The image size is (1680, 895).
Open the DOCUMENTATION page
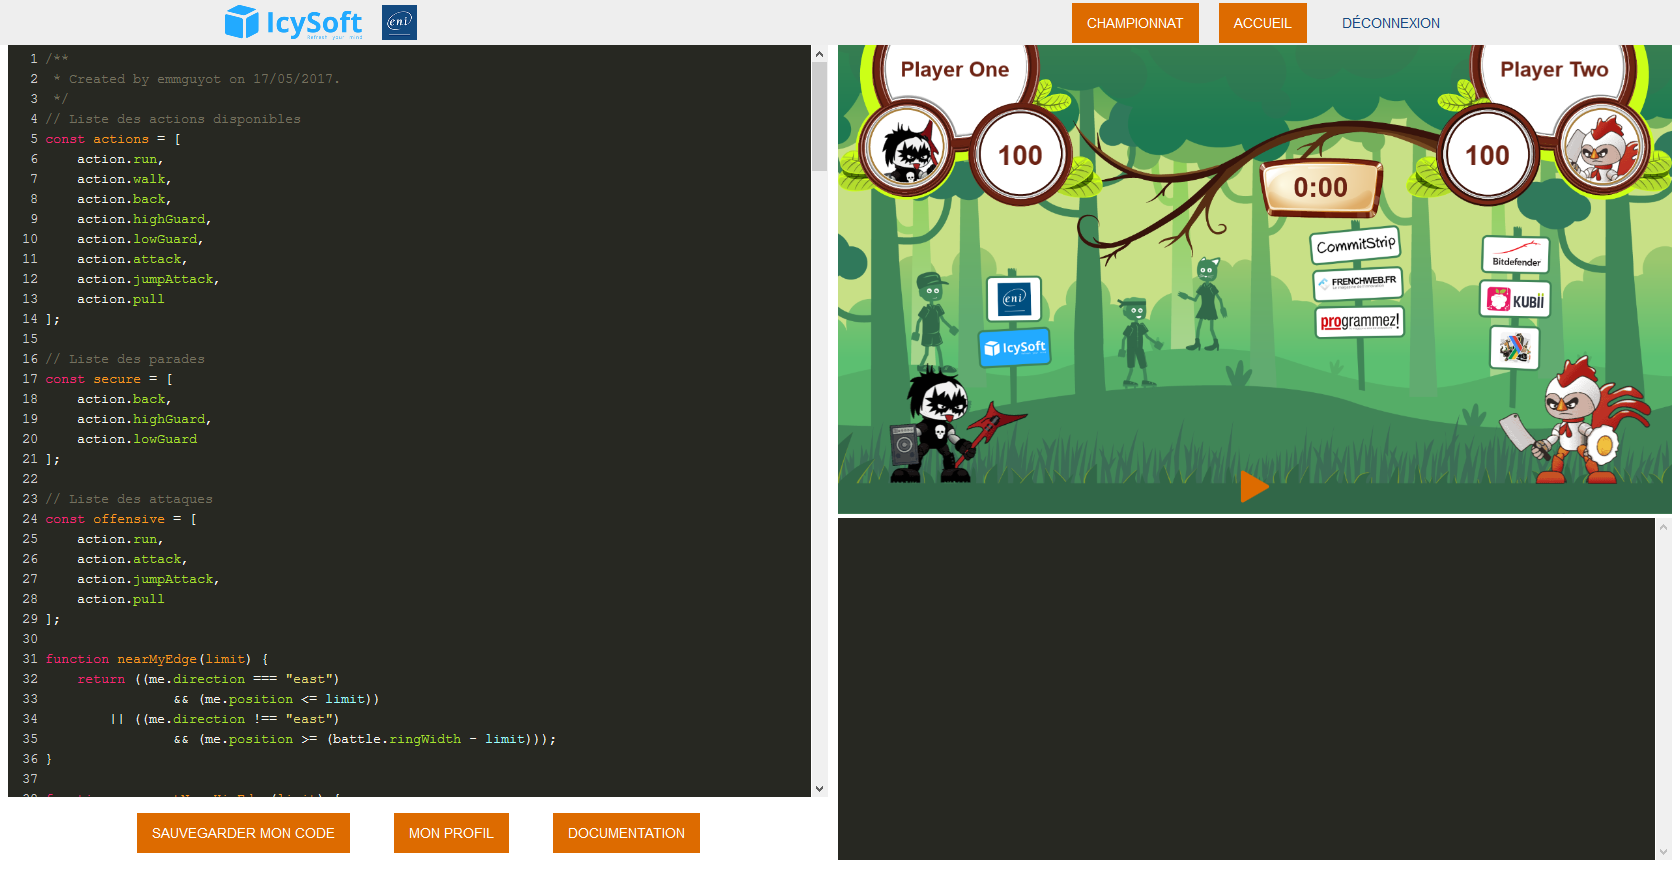tap(626, 833)
